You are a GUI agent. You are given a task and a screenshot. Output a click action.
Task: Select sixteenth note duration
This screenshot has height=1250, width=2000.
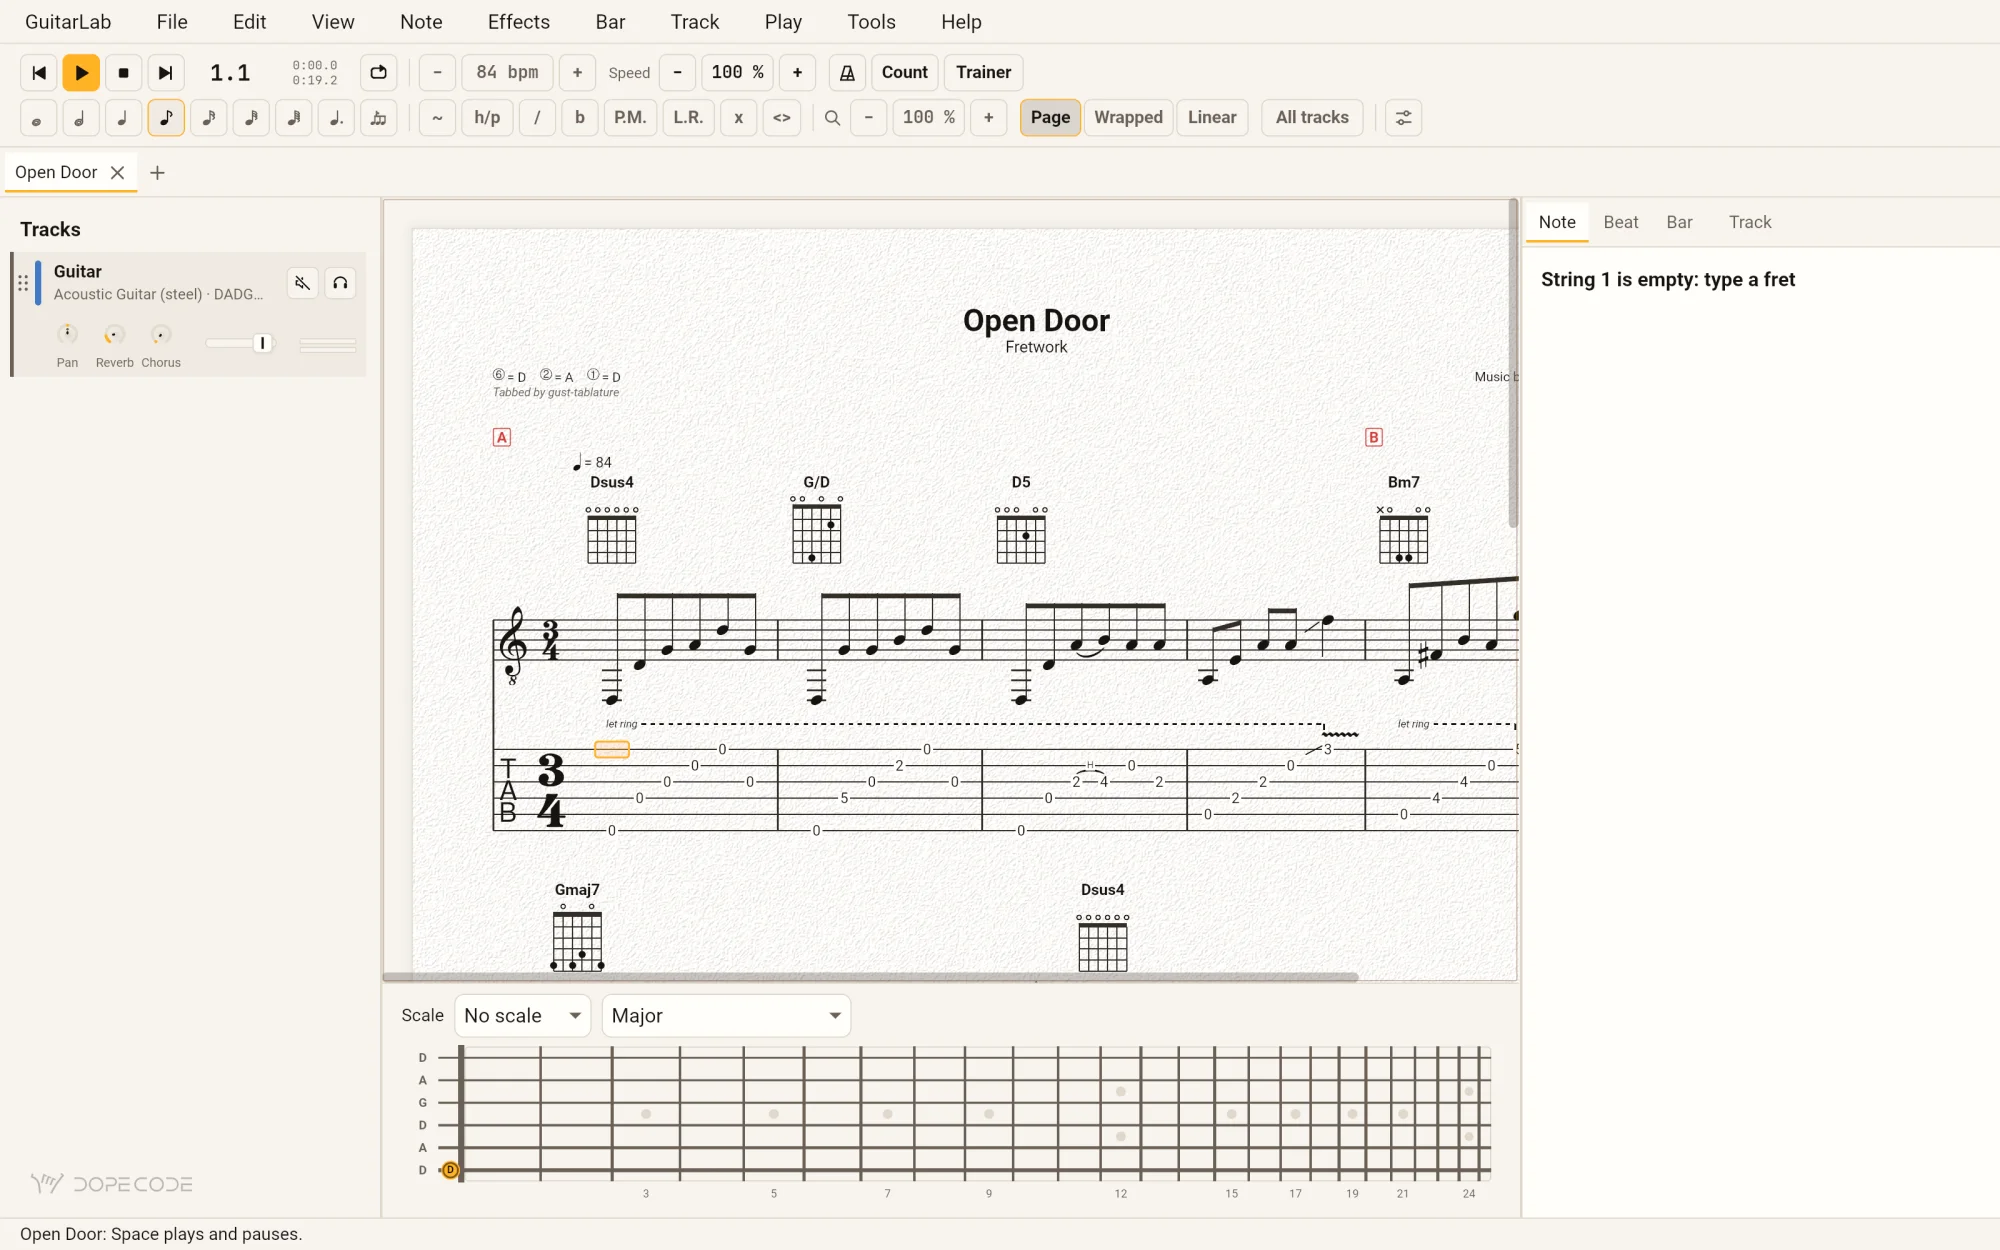208,118
